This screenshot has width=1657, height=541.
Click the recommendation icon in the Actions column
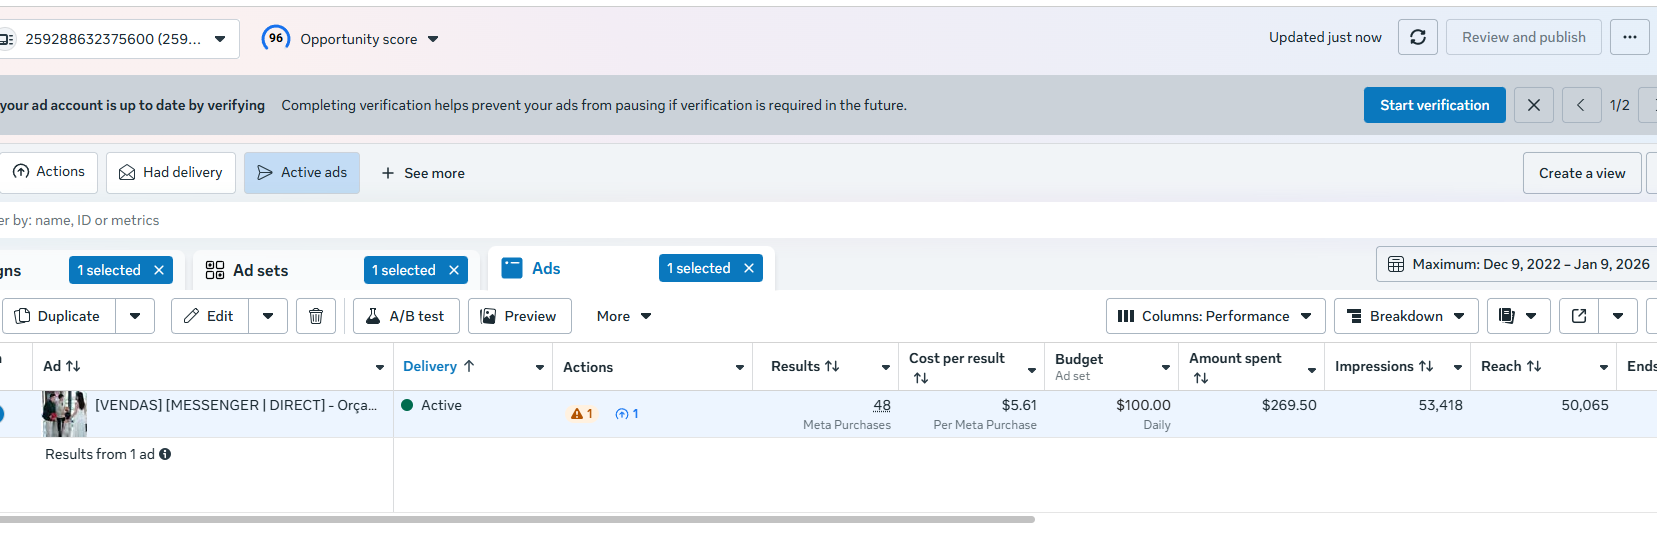pos(622,414)
